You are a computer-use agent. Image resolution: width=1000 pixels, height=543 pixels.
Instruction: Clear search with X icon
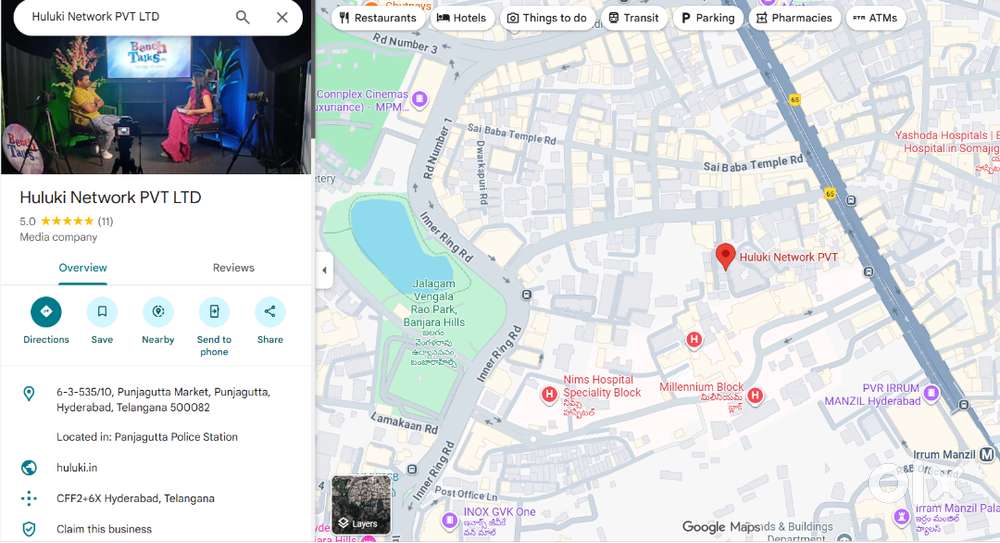[x=282, y=17]
